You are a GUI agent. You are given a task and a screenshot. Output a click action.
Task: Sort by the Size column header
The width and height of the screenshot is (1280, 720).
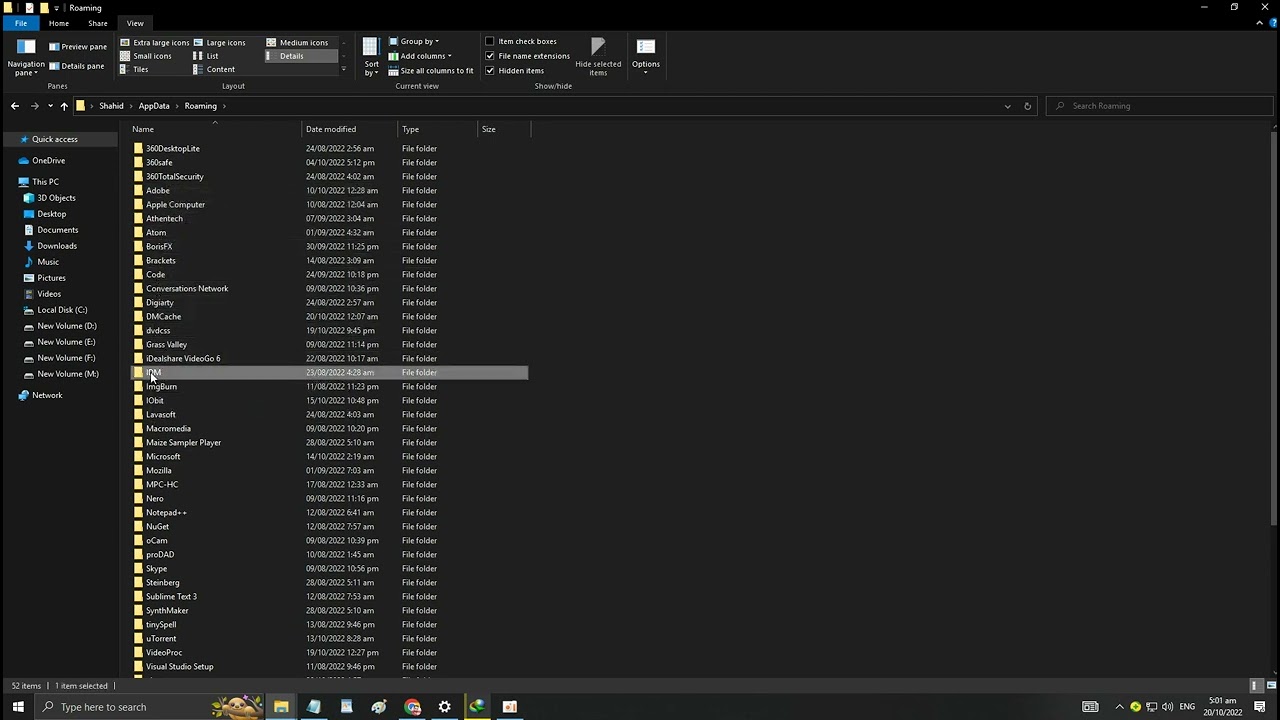(x=504, y=129)
